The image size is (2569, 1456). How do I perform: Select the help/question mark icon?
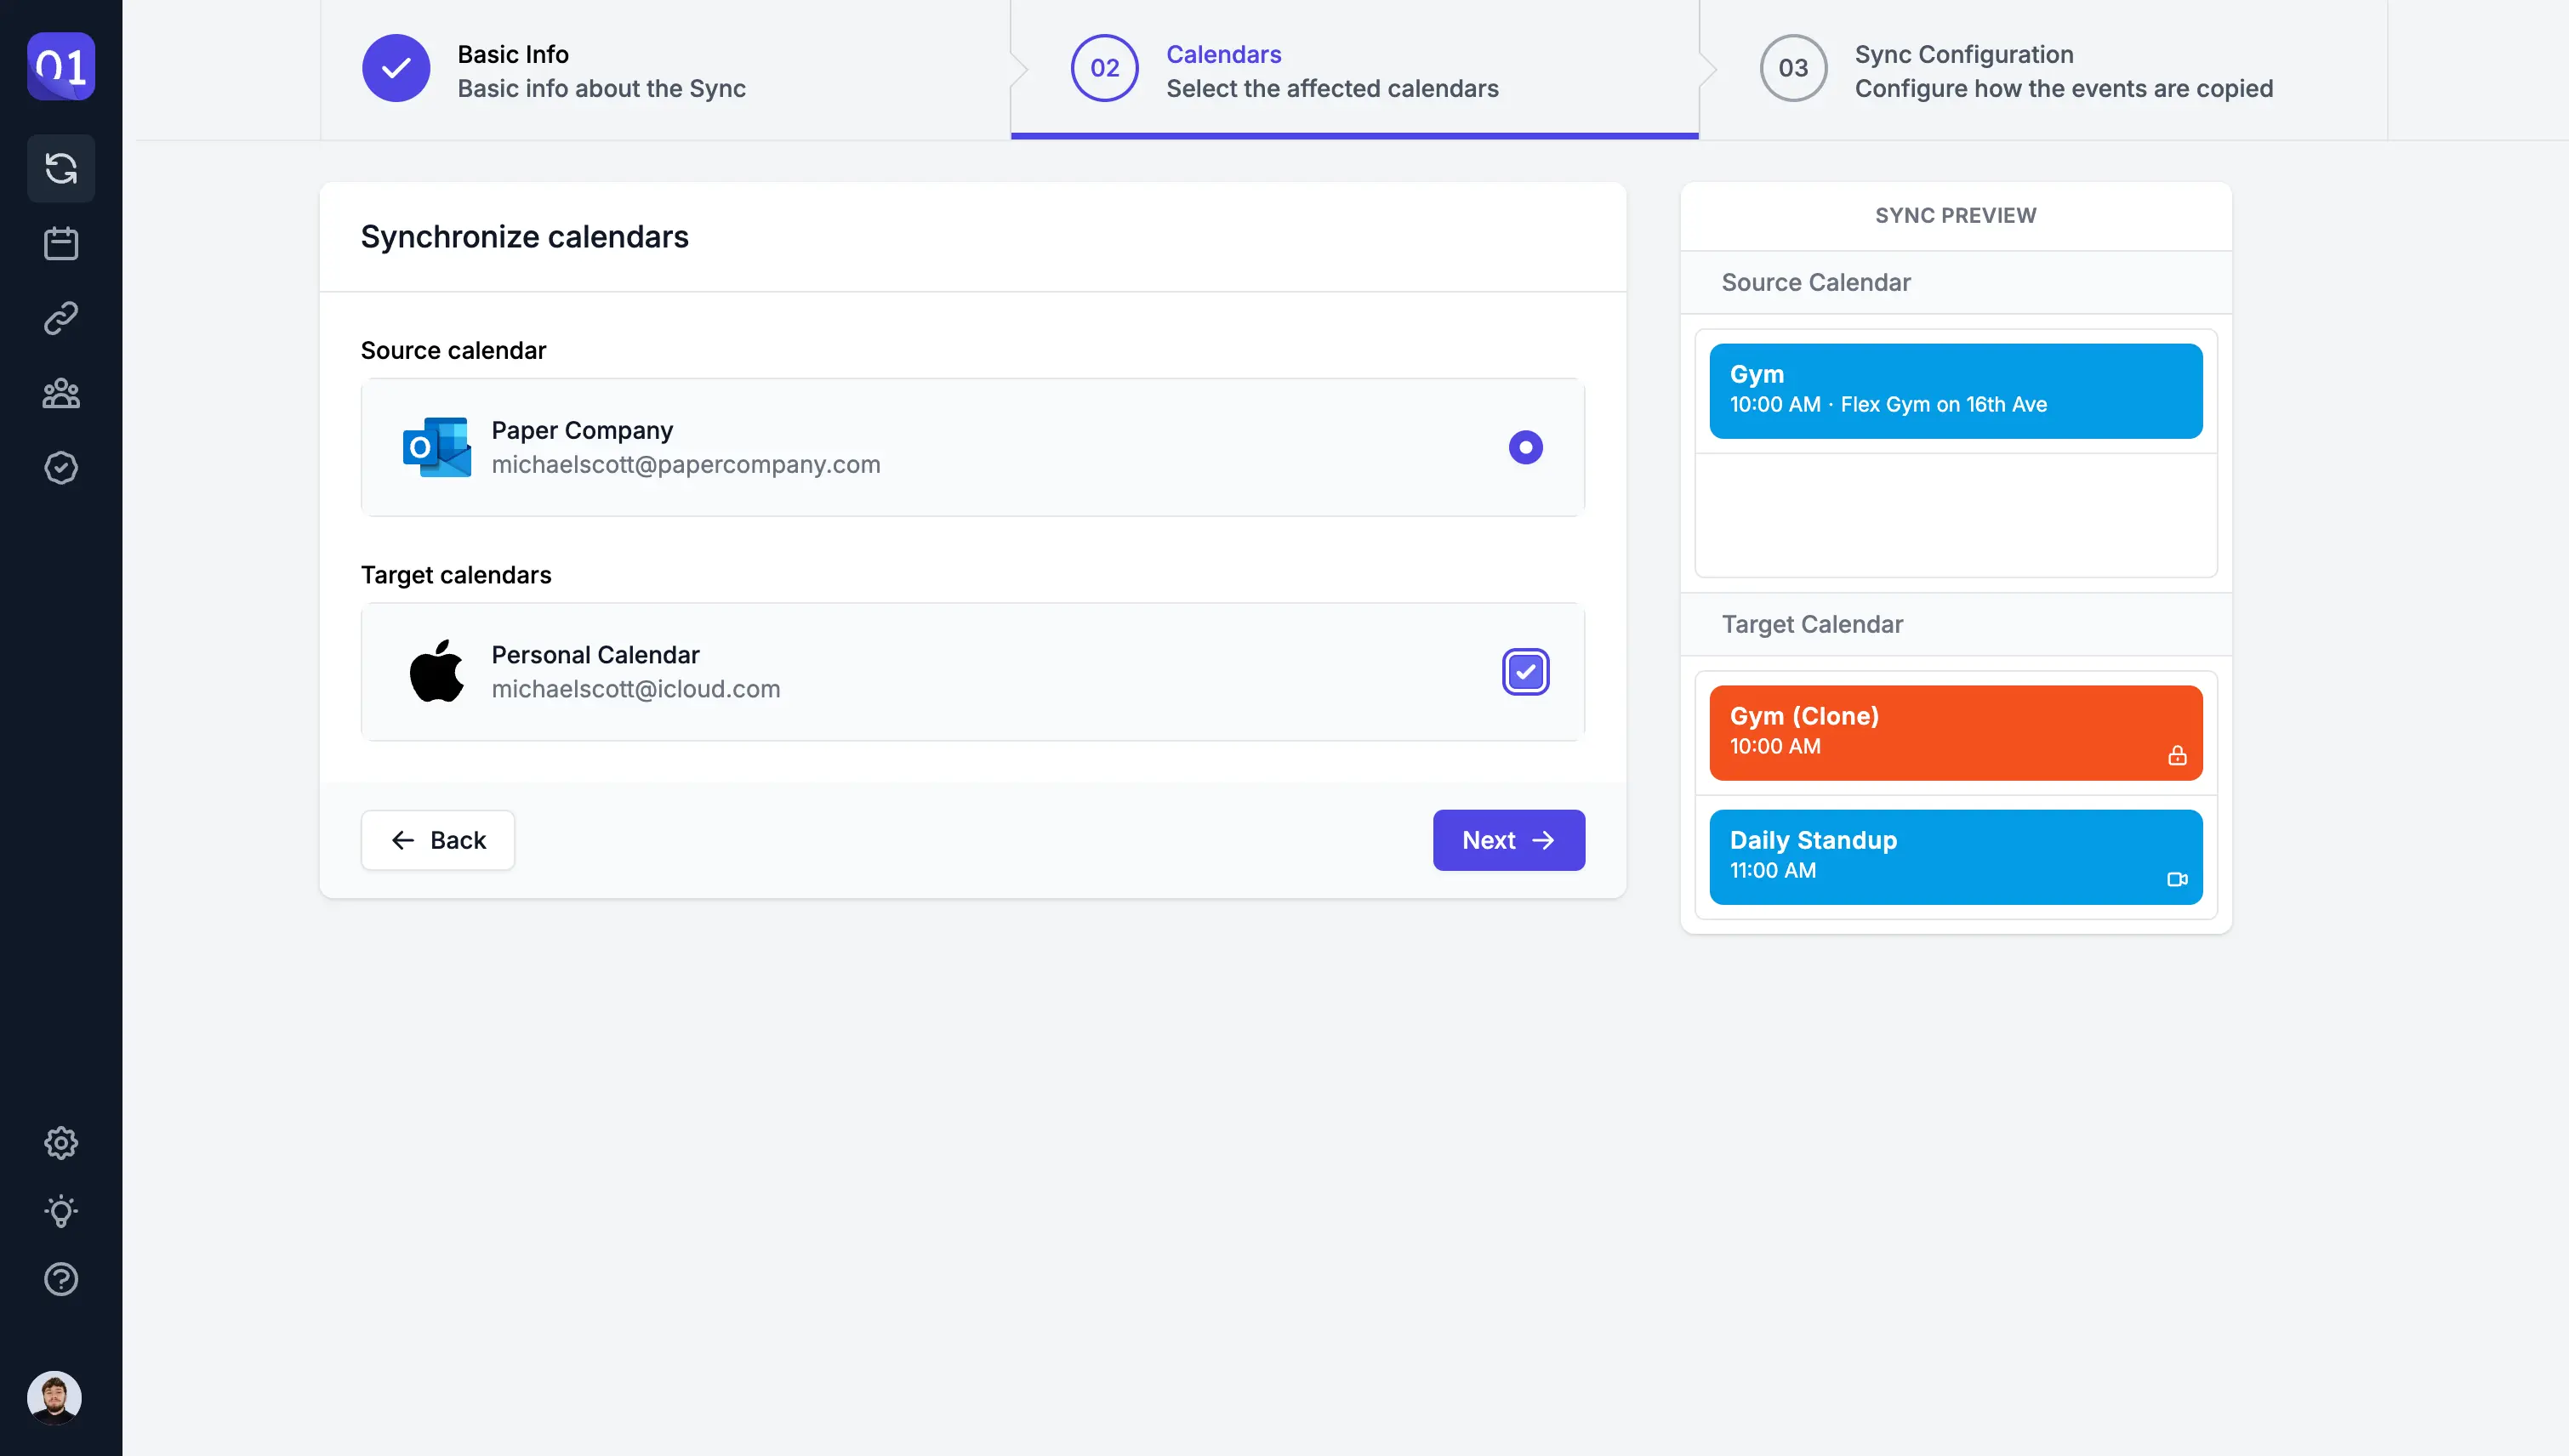(60, 1277)
